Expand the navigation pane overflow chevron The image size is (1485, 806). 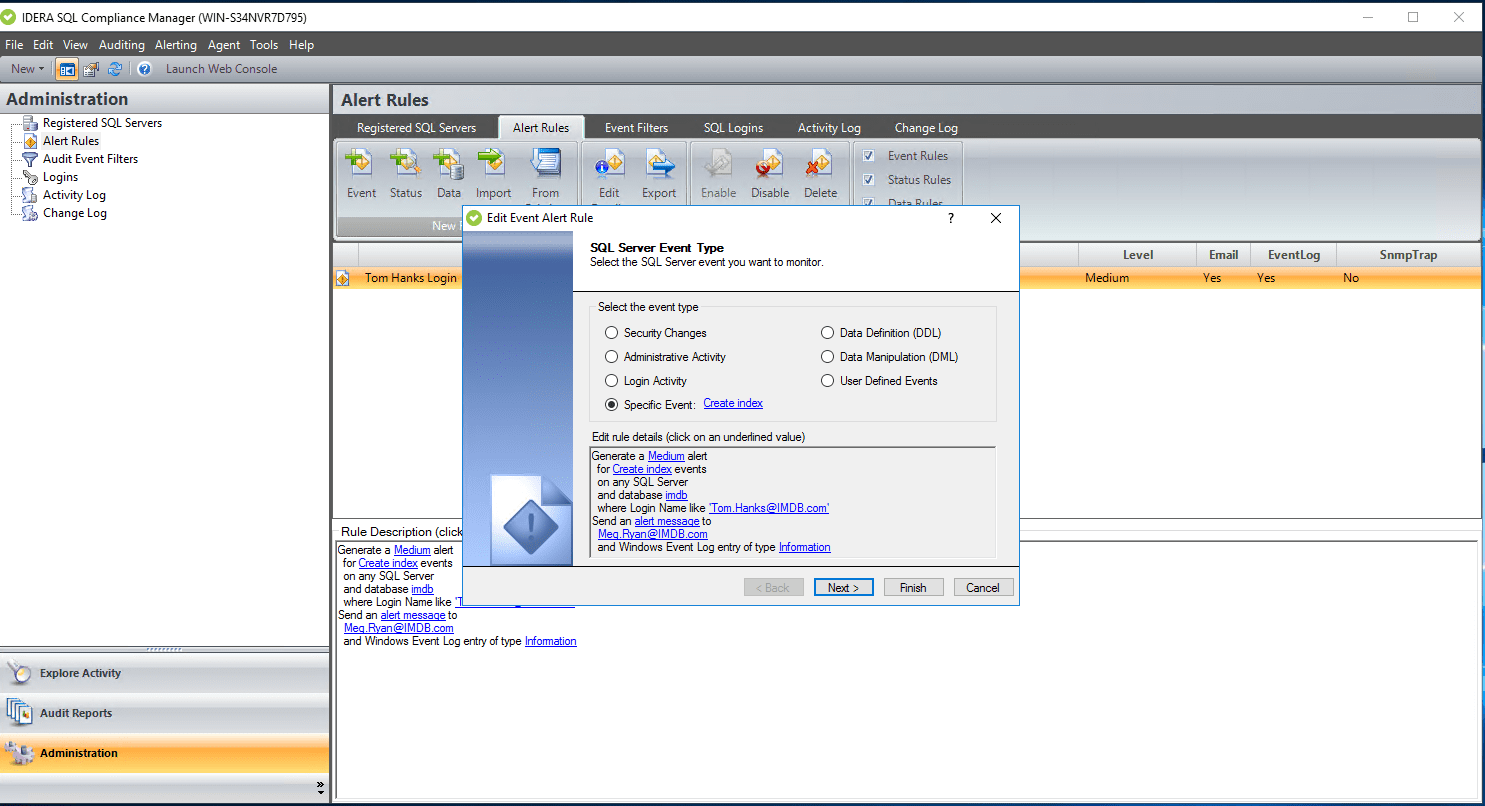coord(321,788)
